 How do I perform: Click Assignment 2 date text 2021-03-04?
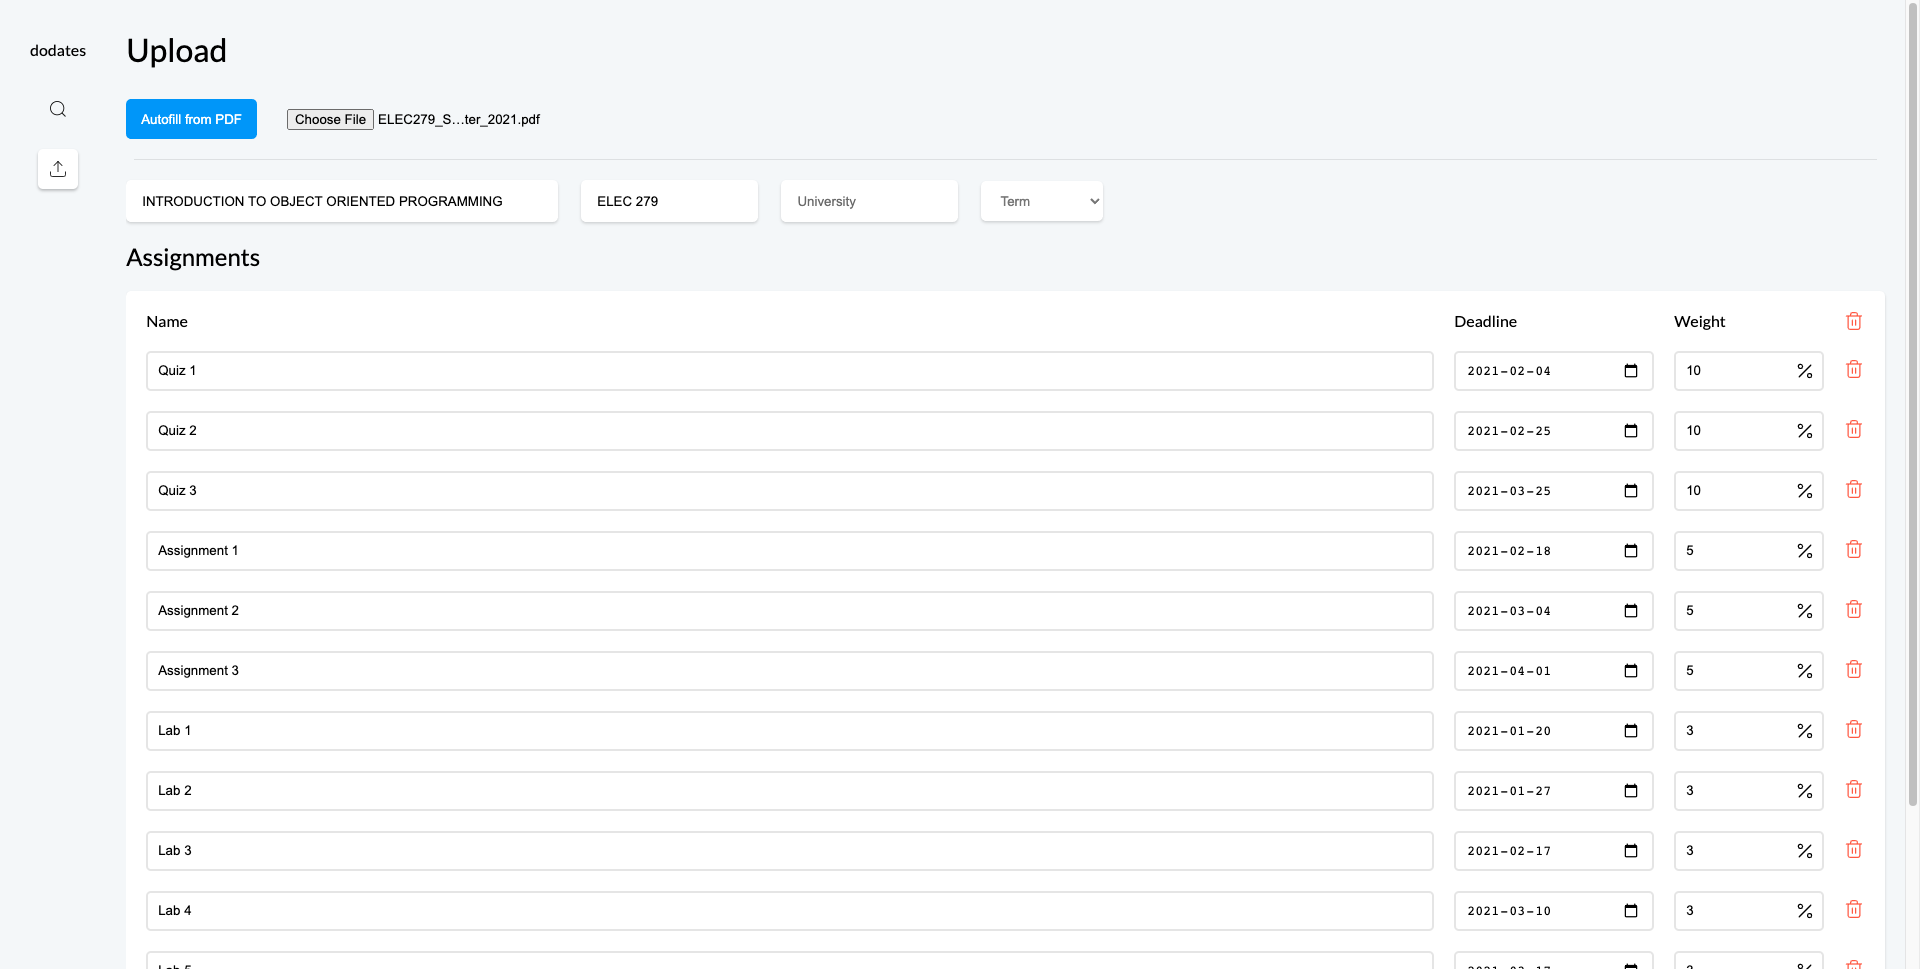tap(1509, 611)
